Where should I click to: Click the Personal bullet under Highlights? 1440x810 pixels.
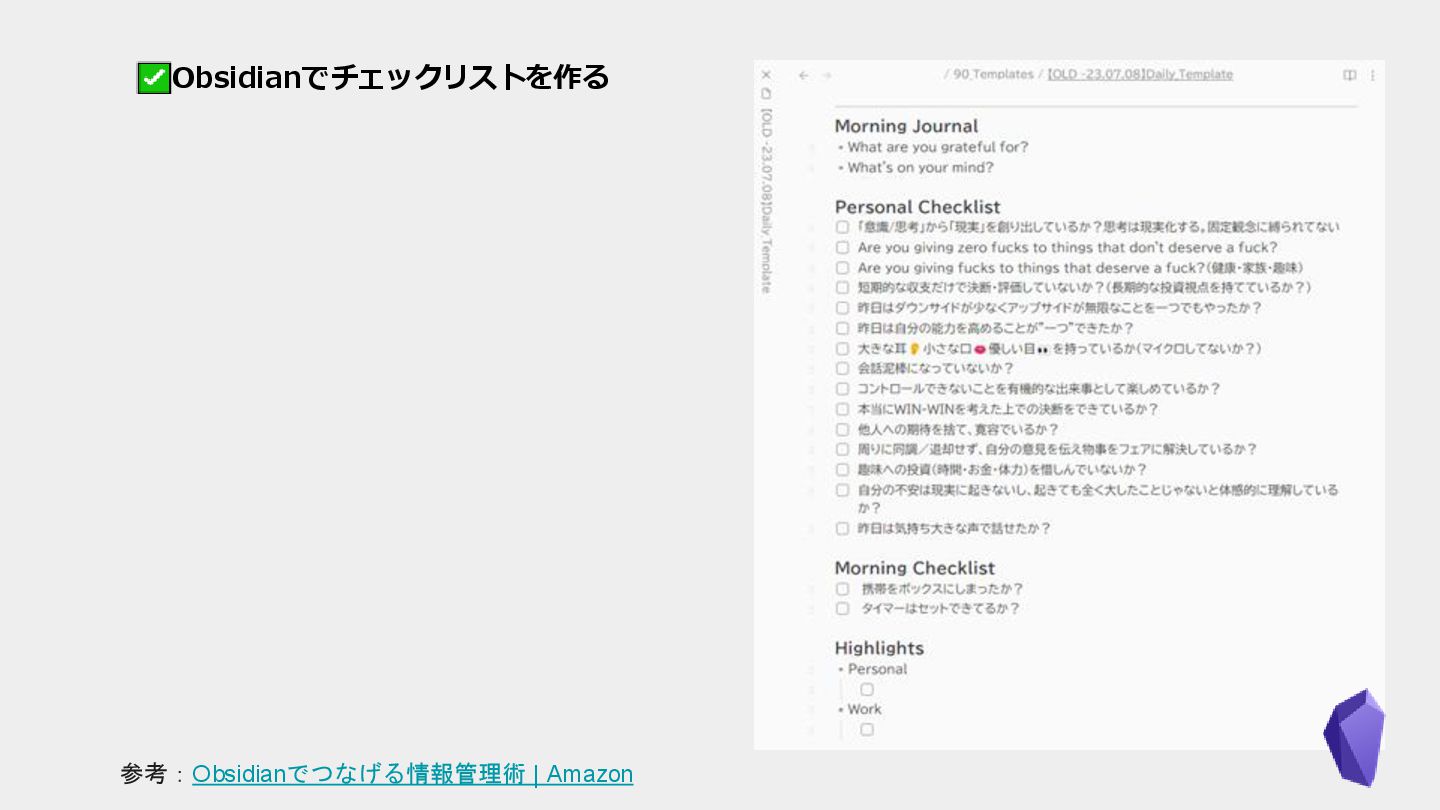(x=877, y=669)
